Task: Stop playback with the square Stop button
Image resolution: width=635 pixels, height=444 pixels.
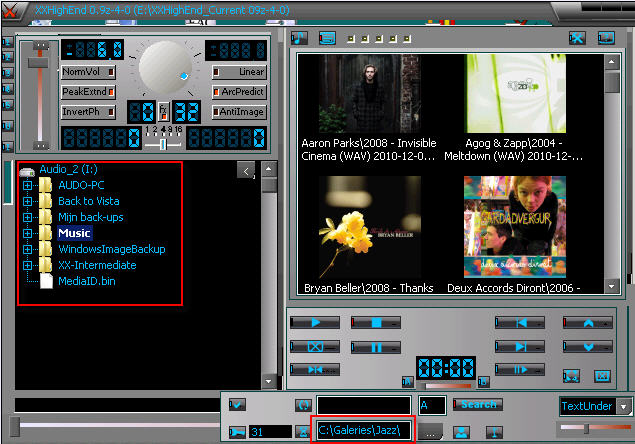Action: (x=376, y=322)
